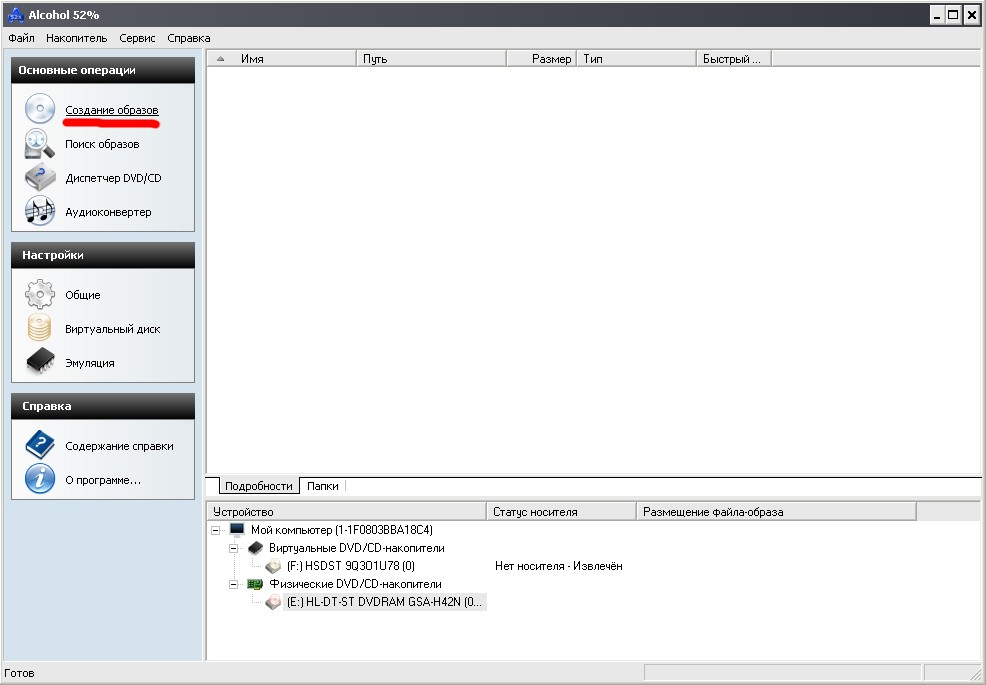Screen dimensions: 986x685
Task: Switch to the Папки tab
Action: pyautogui.click(x=323, y=486)
